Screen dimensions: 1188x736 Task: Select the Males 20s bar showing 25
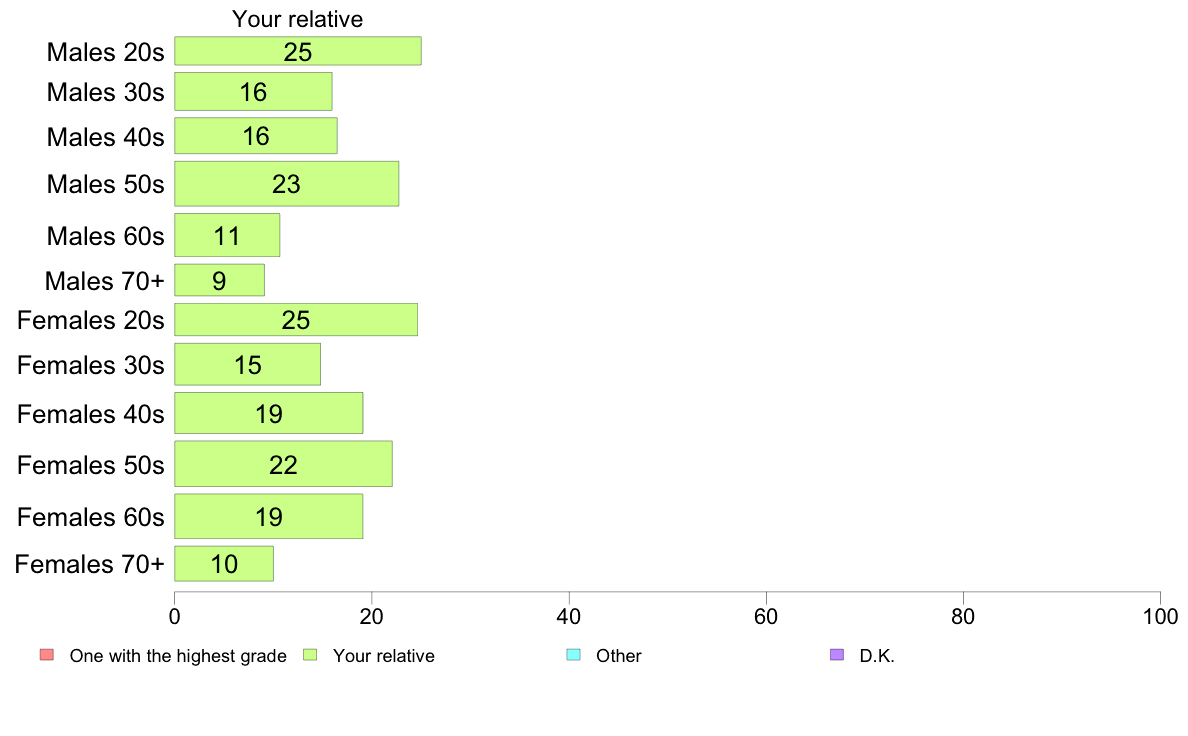click(298, 51)
